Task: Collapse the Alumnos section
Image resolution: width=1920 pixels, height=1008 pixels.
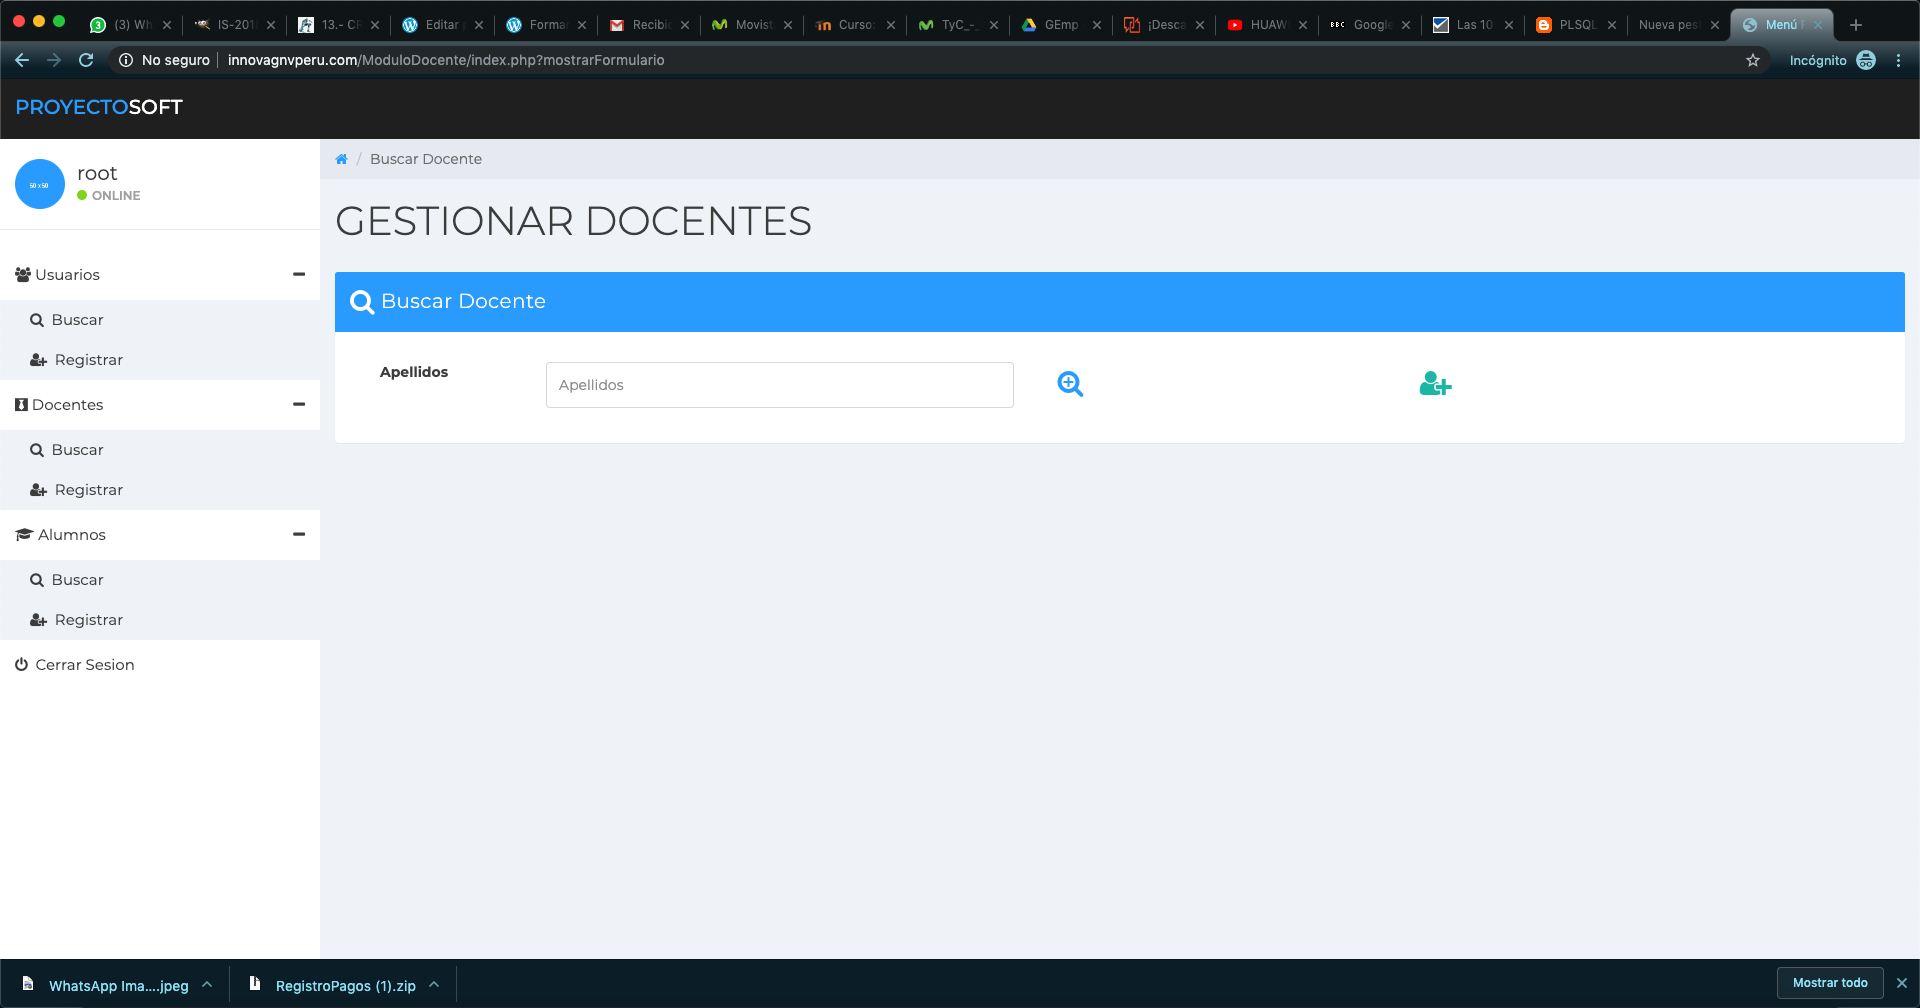Action: [x=298, y=534]
